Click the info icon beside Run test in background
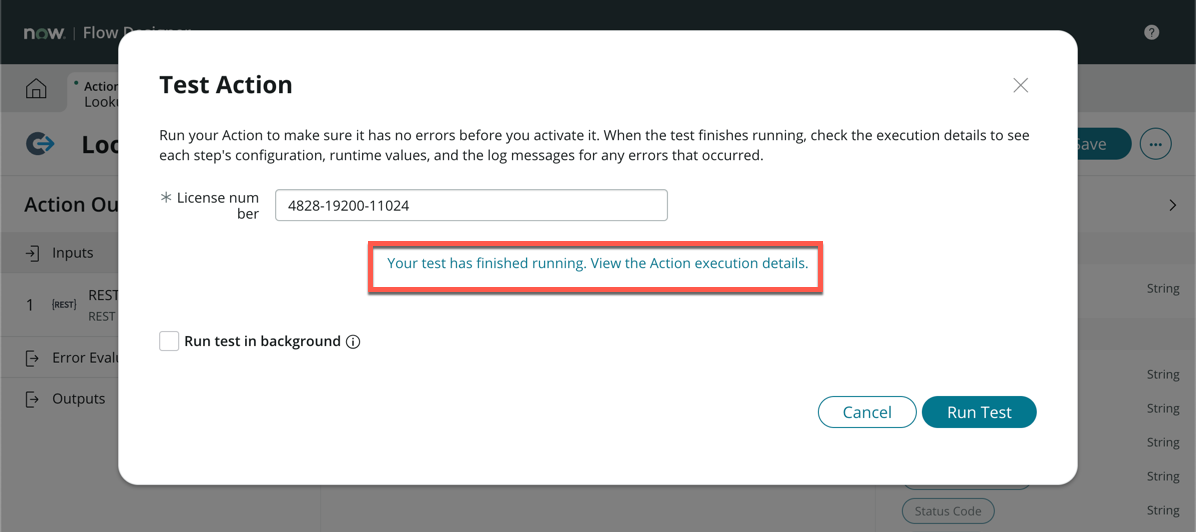 (353, 342)
